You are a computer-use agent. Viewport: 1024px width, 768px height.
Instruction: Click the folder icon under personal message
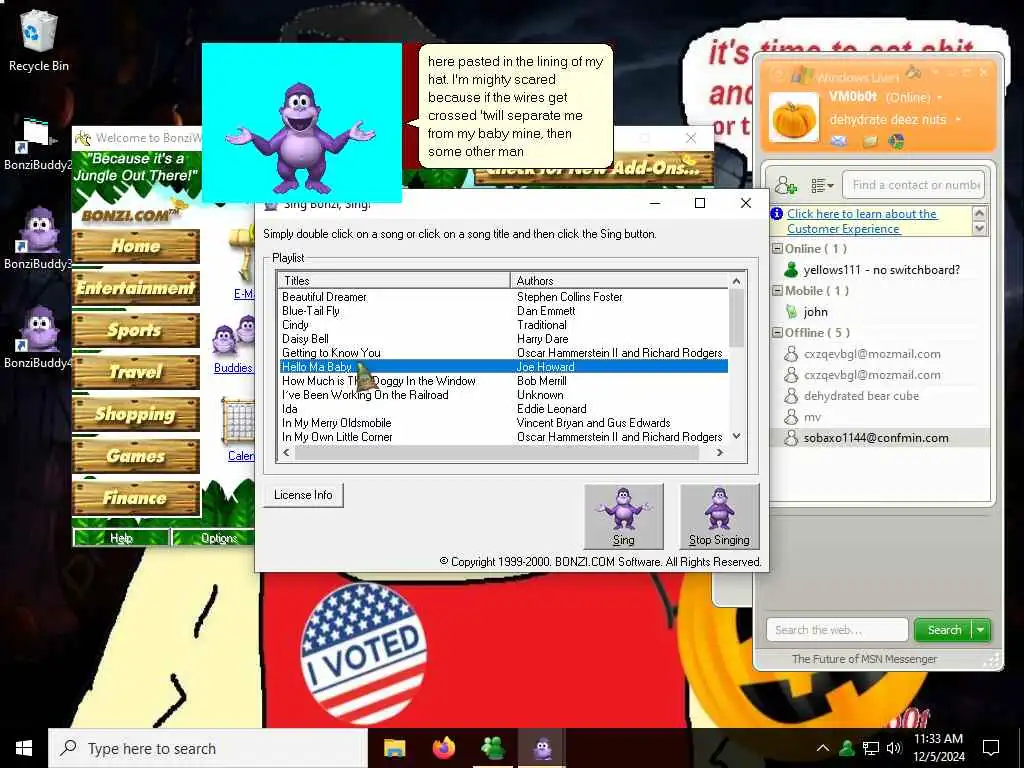pyautogui.click(x=870, y=140)
